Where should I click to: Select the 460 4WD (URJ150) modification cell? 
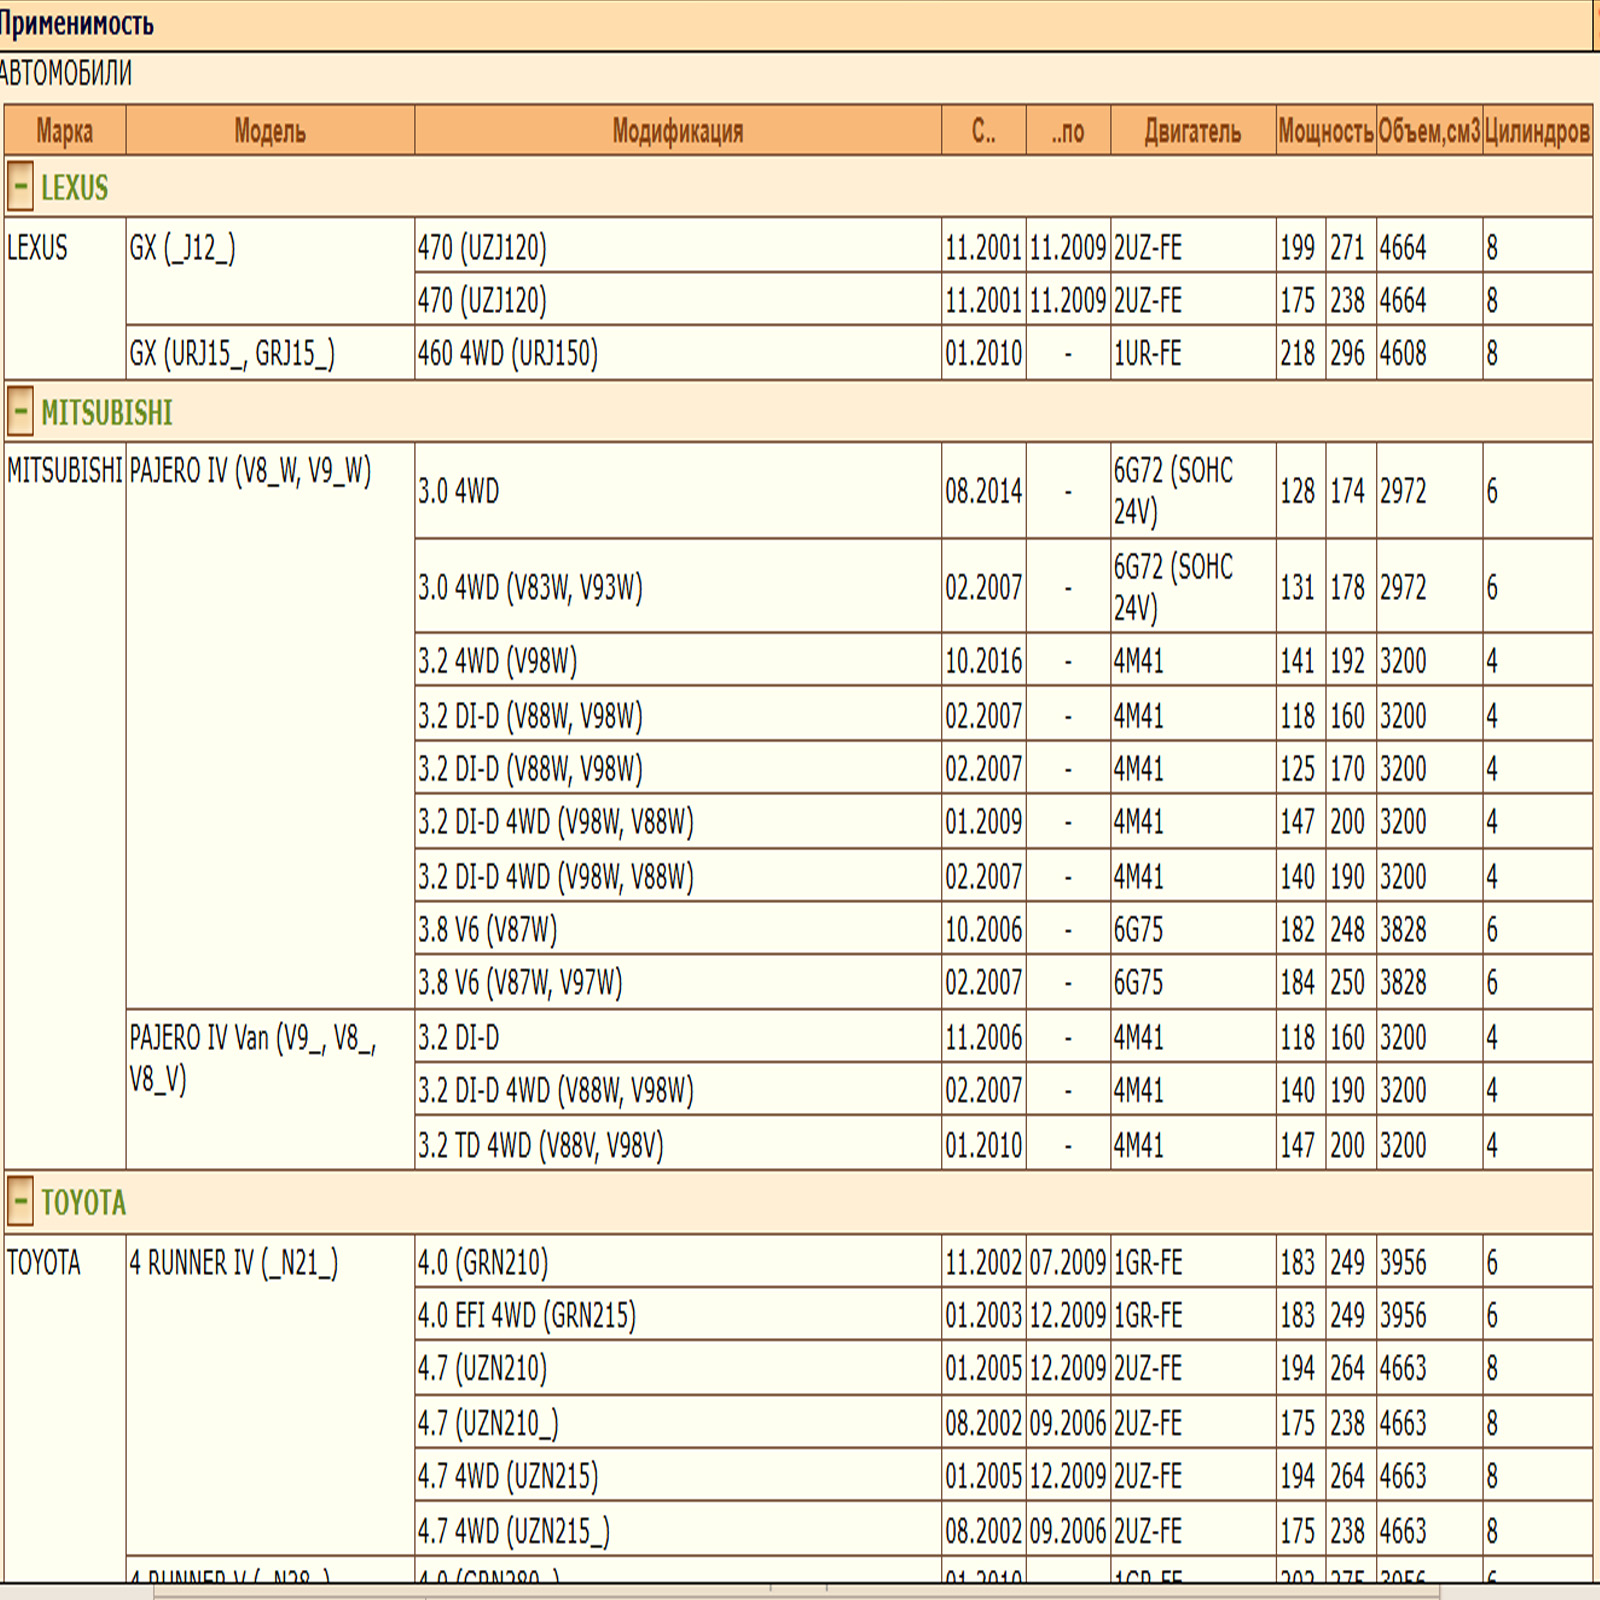click(508, 353)
